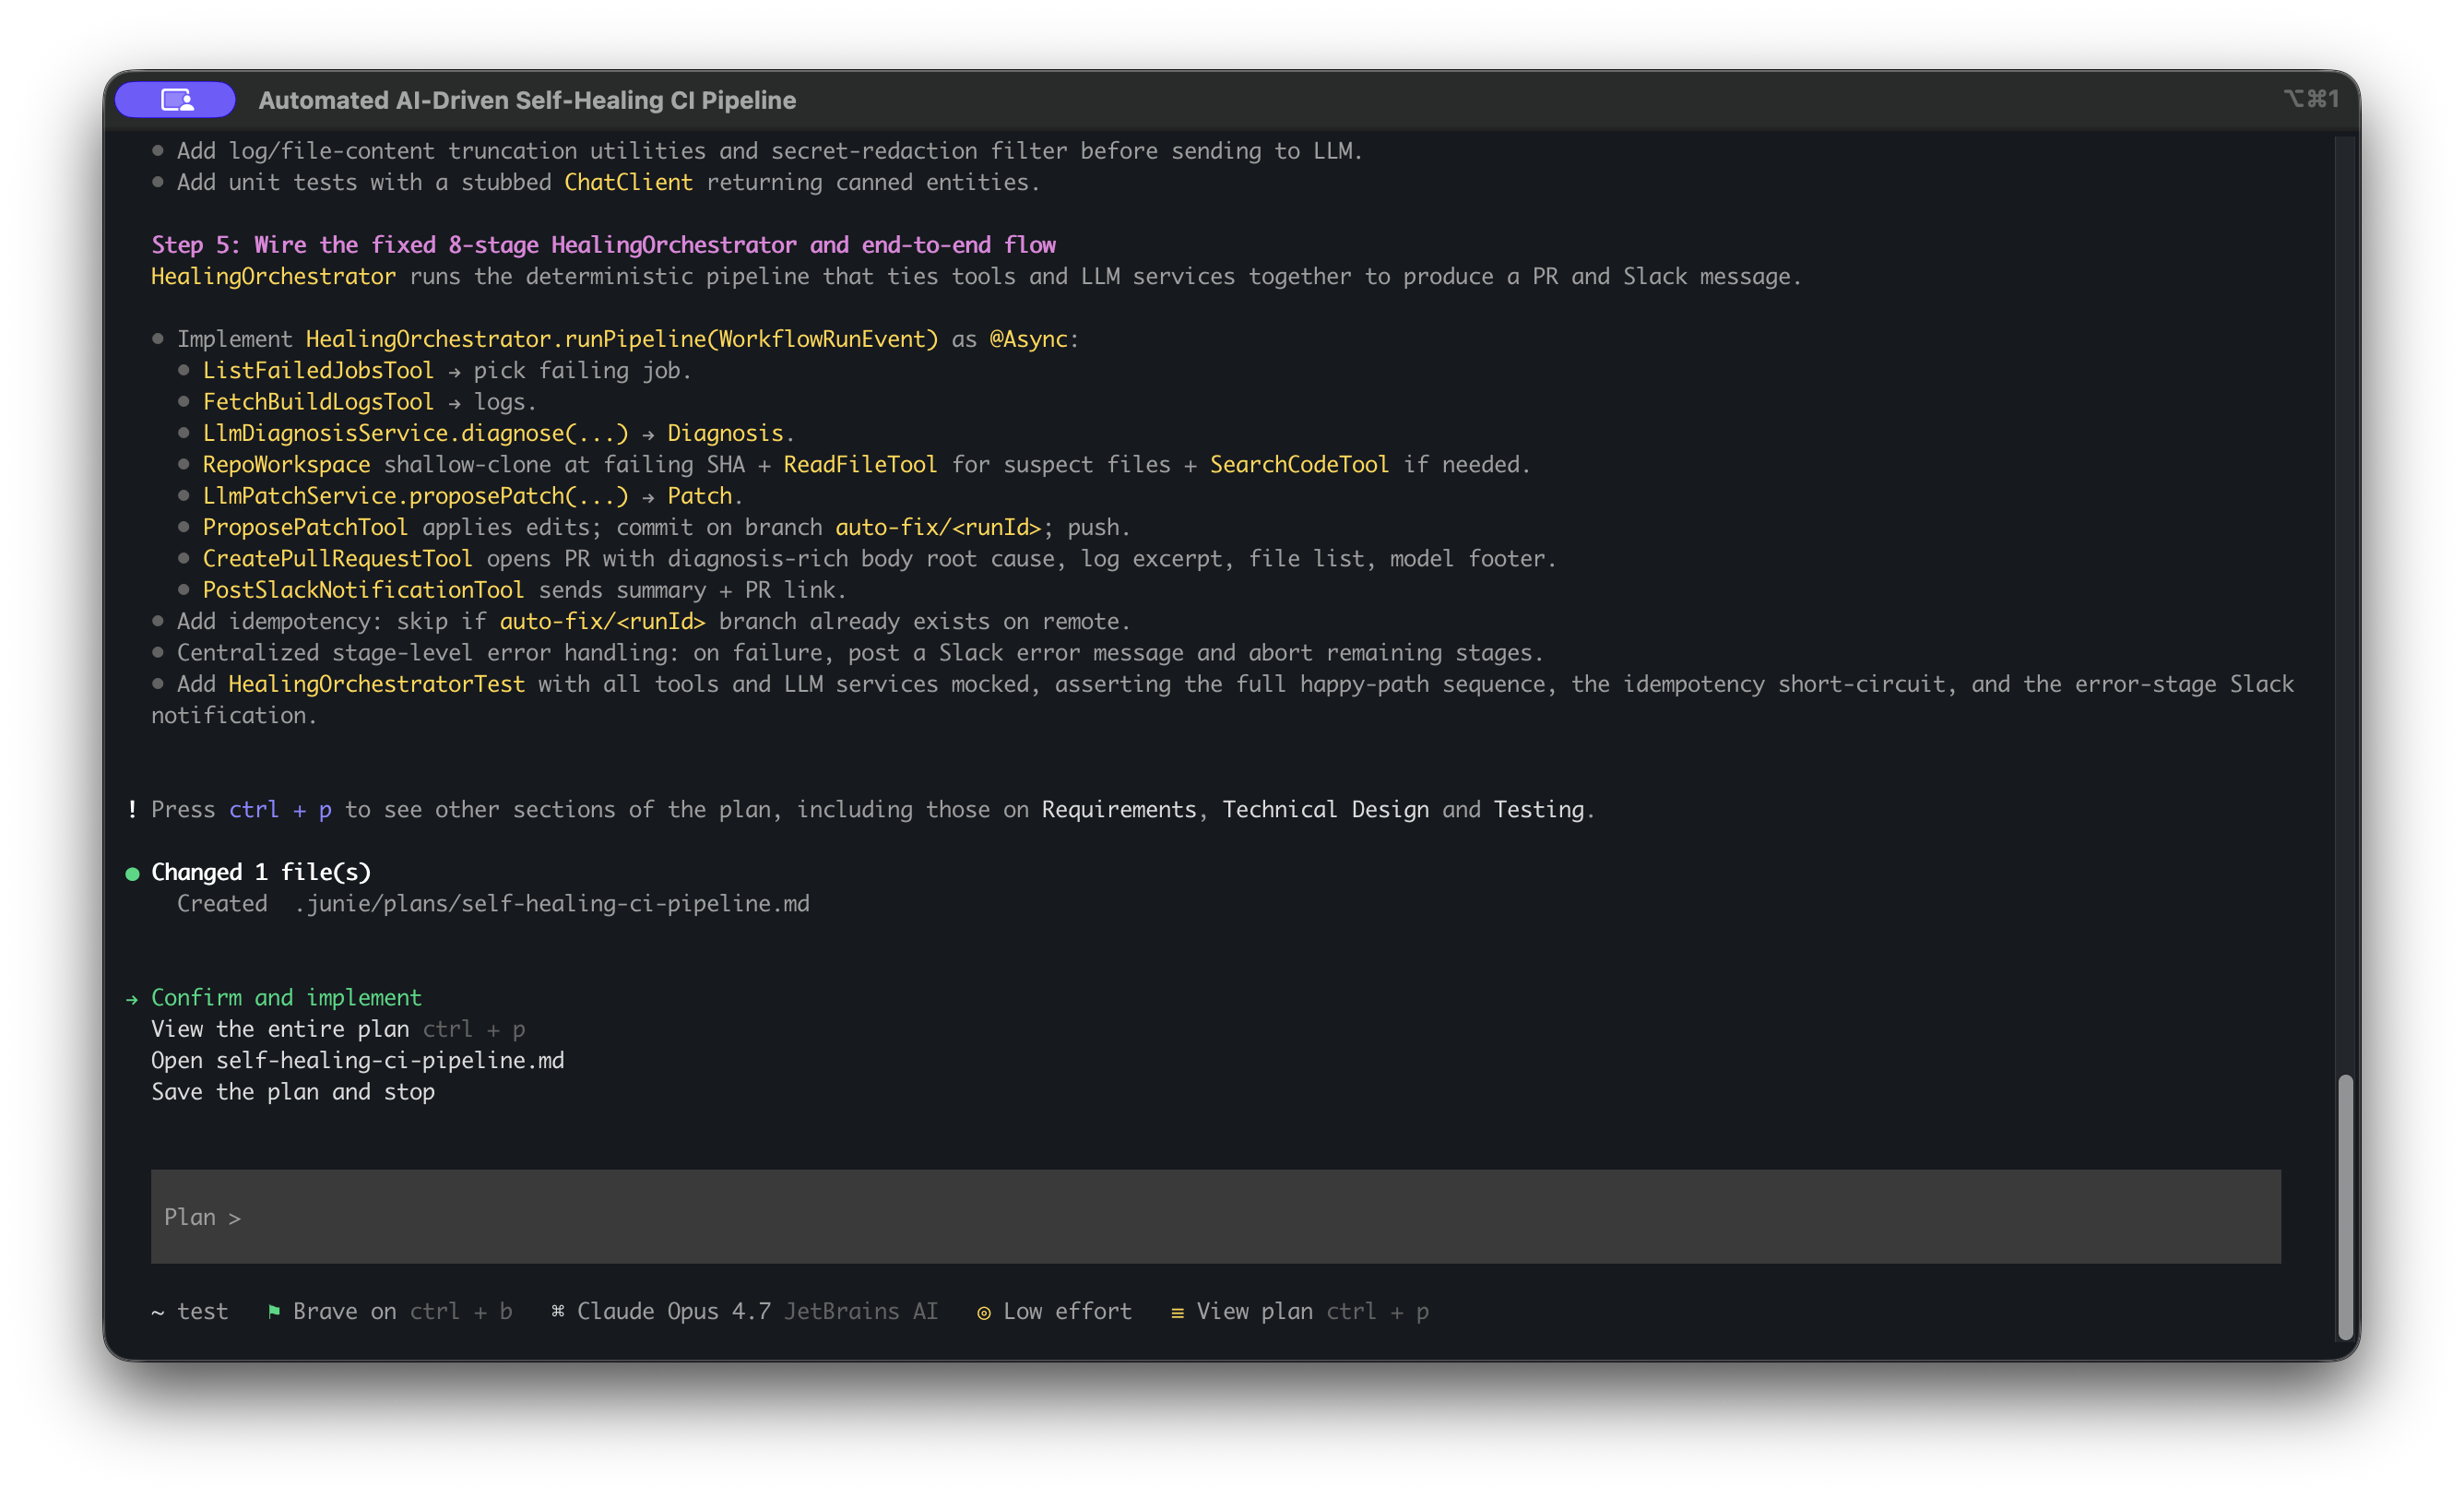Choose Open self-healing-ci-pipeline.md option
The height and width of the screenshot is (1498, 2464).
click(x=357, y=1060)
